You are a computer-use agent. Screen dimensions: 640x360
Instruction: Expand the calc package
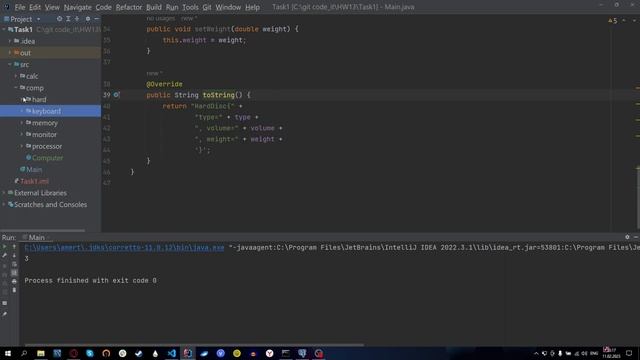16,76
